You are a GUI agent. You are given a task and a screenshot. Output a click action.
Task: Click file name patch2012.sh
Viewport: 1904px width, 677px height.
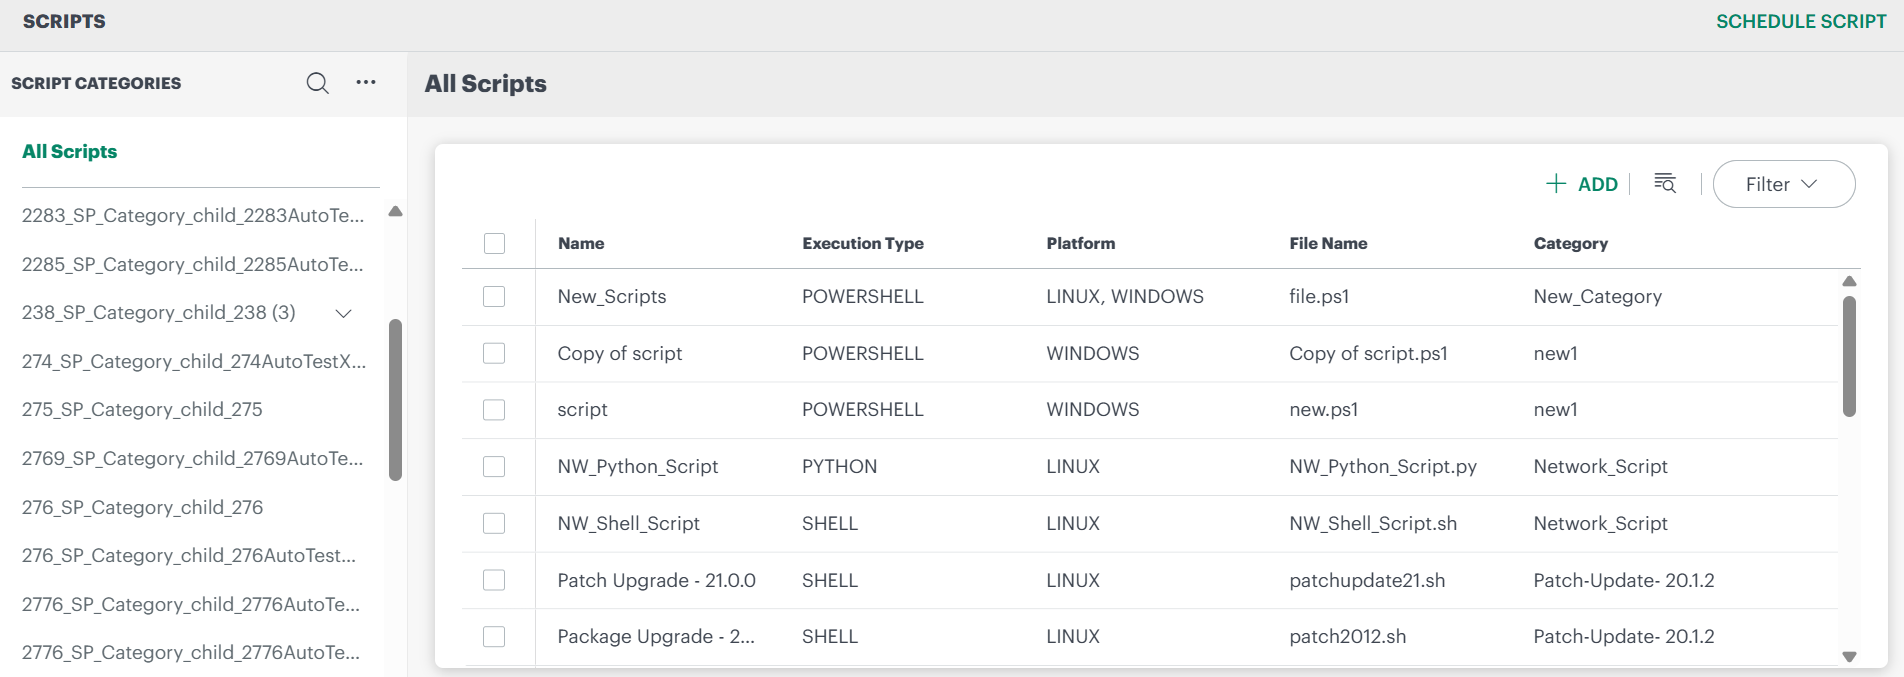click(x=1348, y=636)
